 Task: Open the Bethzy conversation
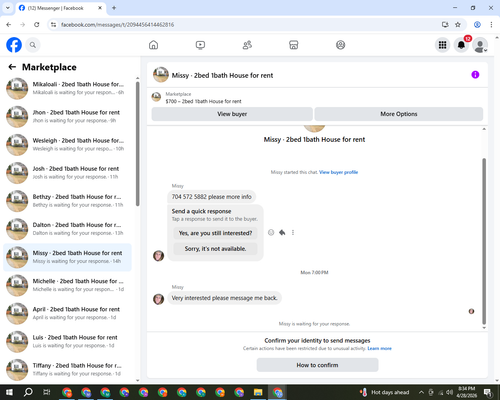click(67, 201)
